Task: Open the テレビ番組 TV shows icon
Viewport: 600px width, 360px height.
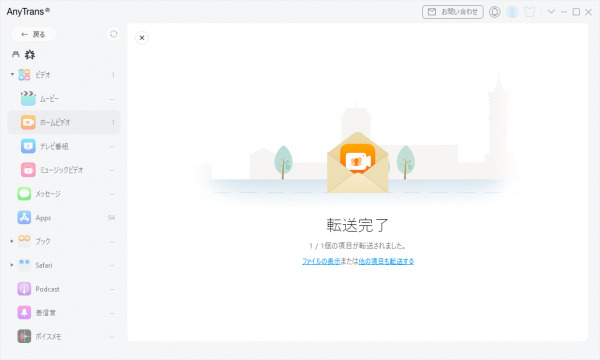Action: click(x=28, y=146)
